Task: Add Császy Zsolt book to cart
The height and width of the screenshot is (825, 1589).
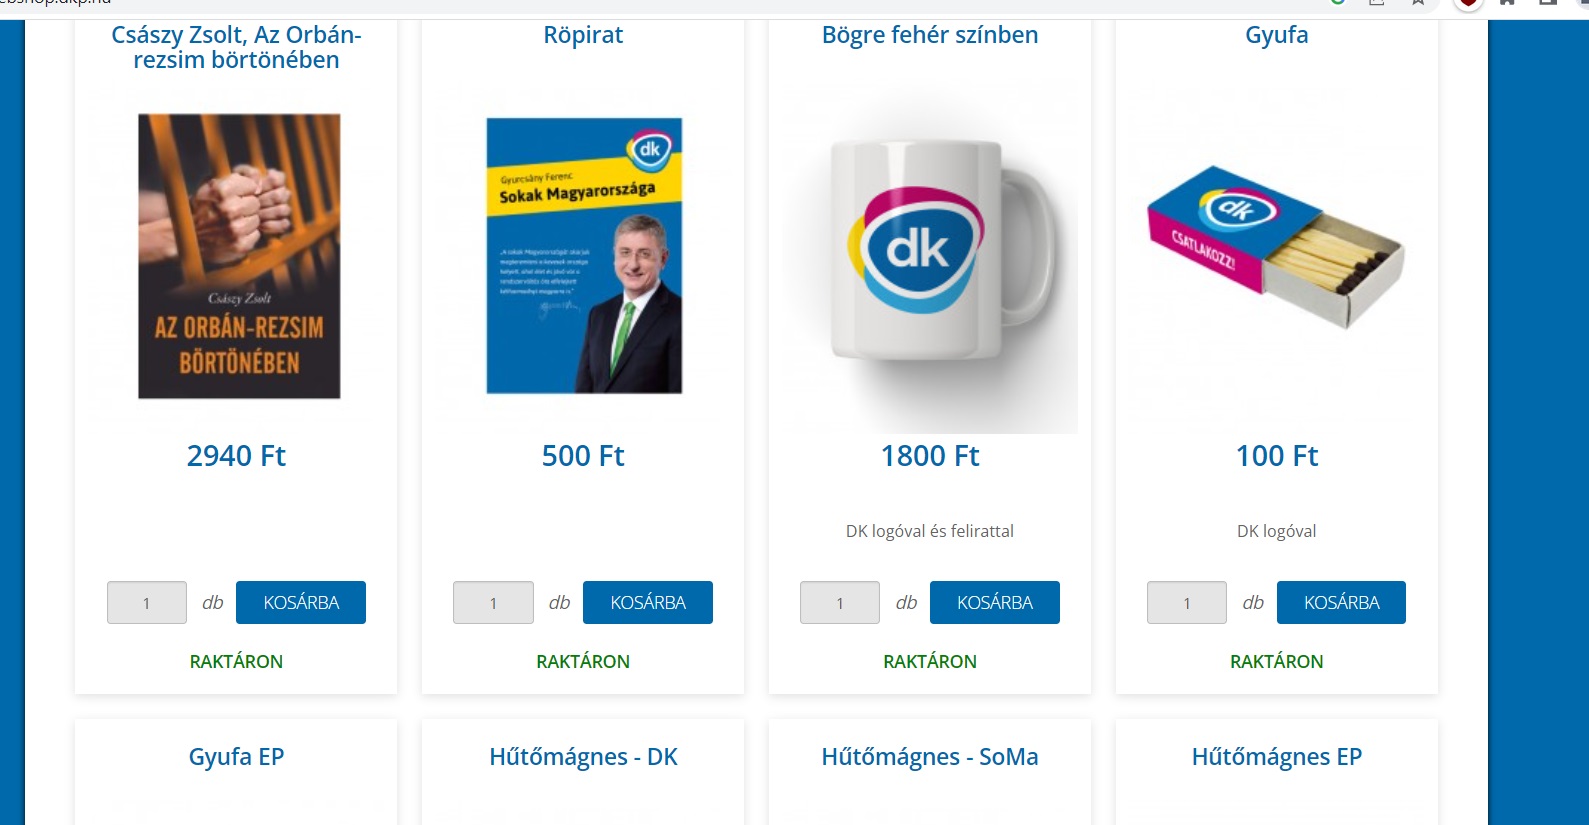Action: [x=301, y=603]
